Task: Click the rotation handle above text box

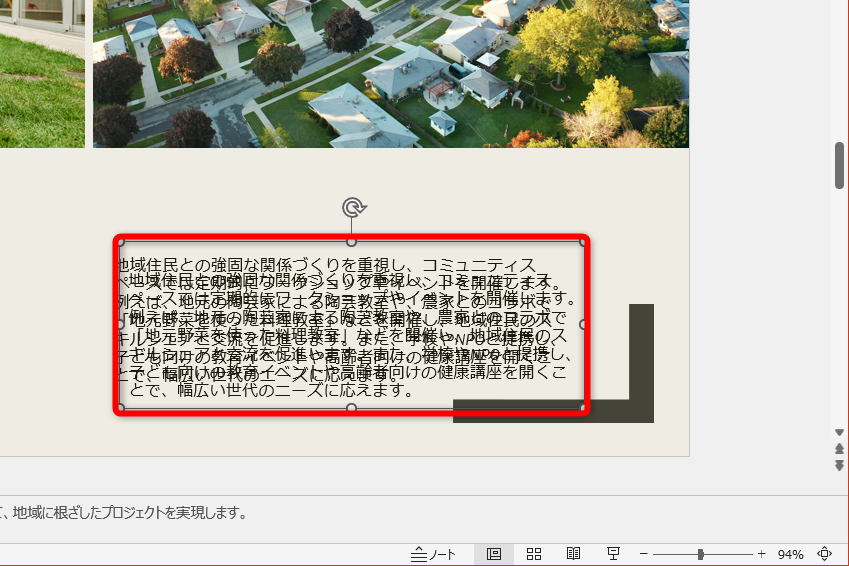Action: [x=353, y=207]
